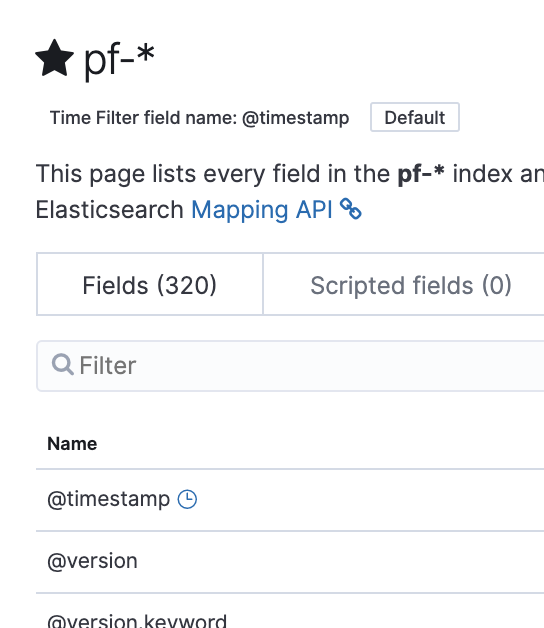Viewport: 544px width, 628px height.
Task: Select the @version.keyword field row
Action: (290, 612)
